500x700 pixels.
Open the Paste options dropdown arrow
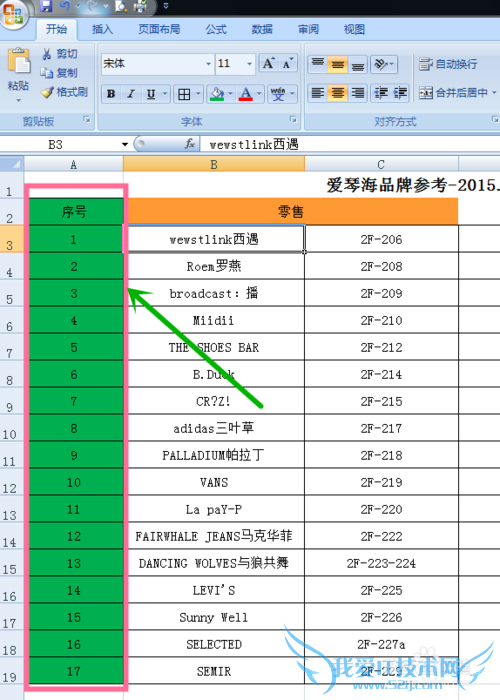pyautogui.click(x=18, y=100)
